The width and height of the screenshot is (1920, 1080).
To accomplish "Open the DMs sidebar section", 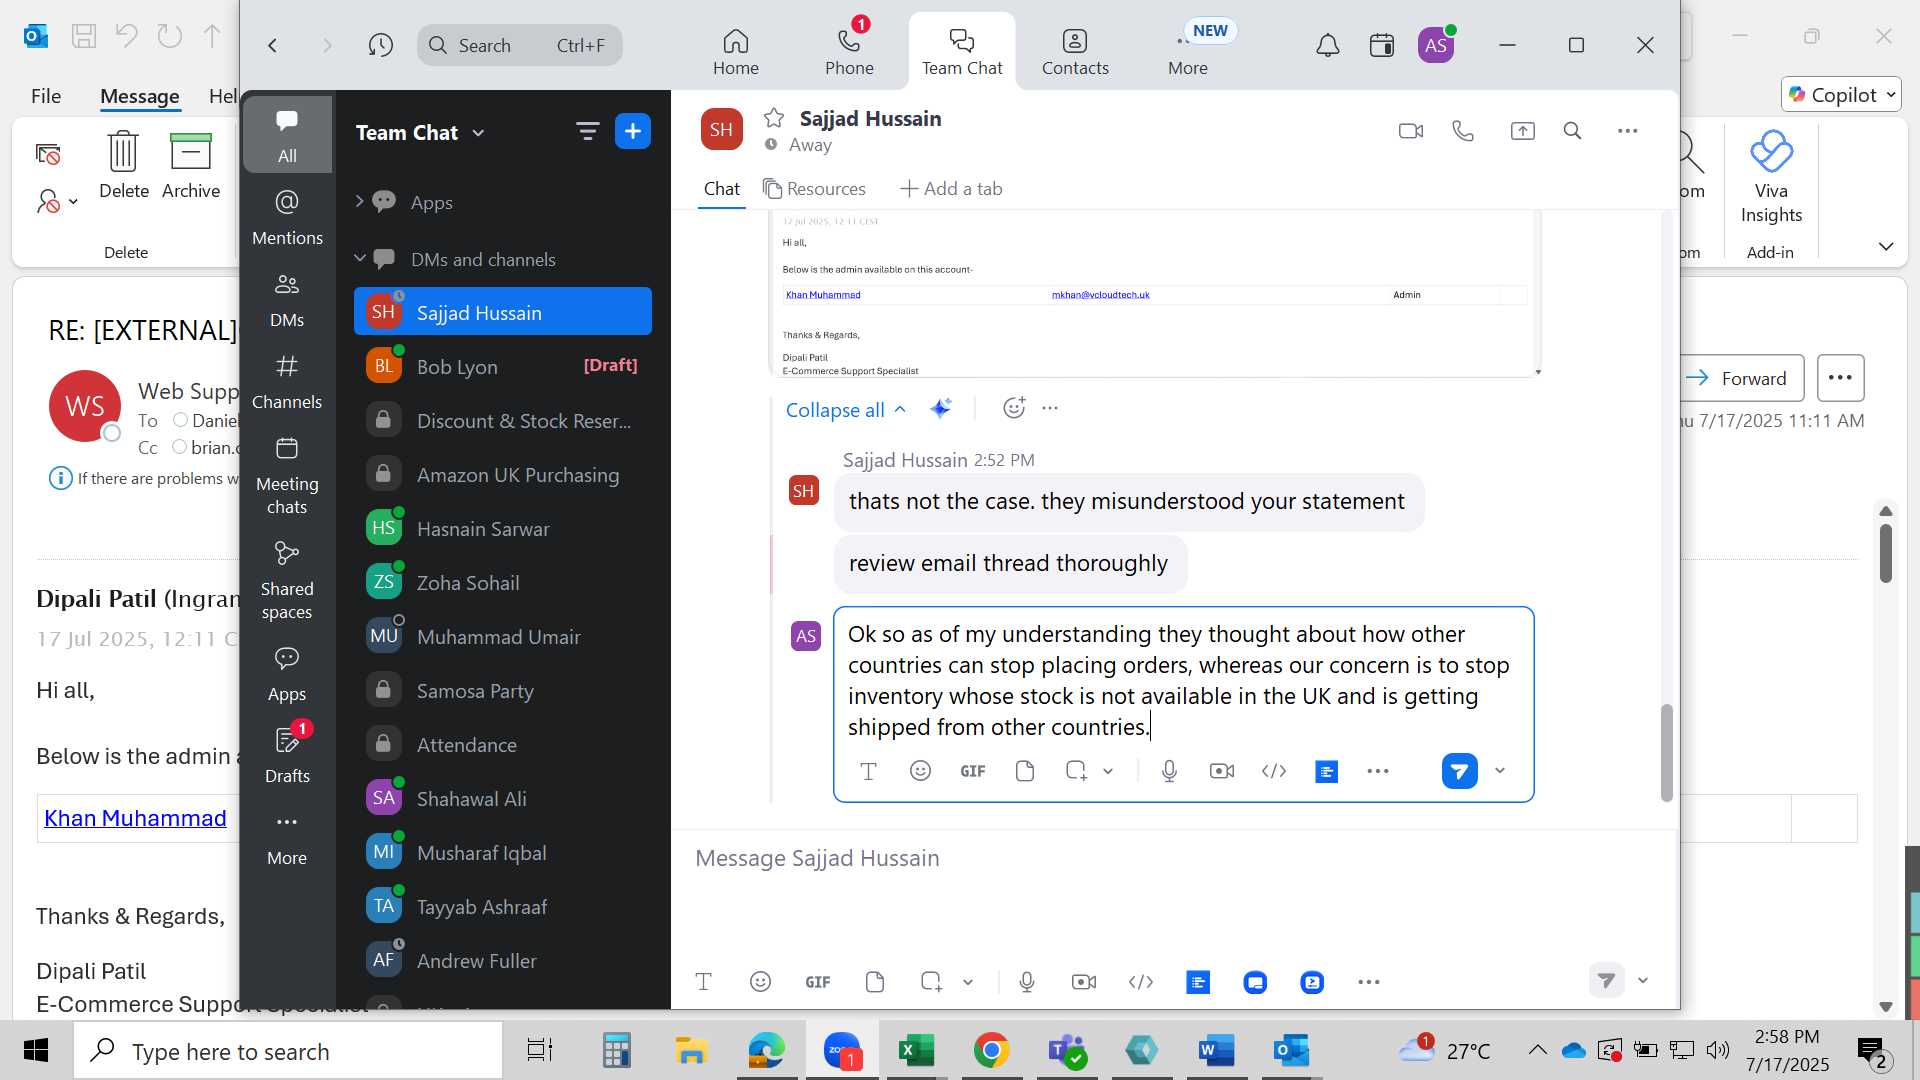I will 287,298.
